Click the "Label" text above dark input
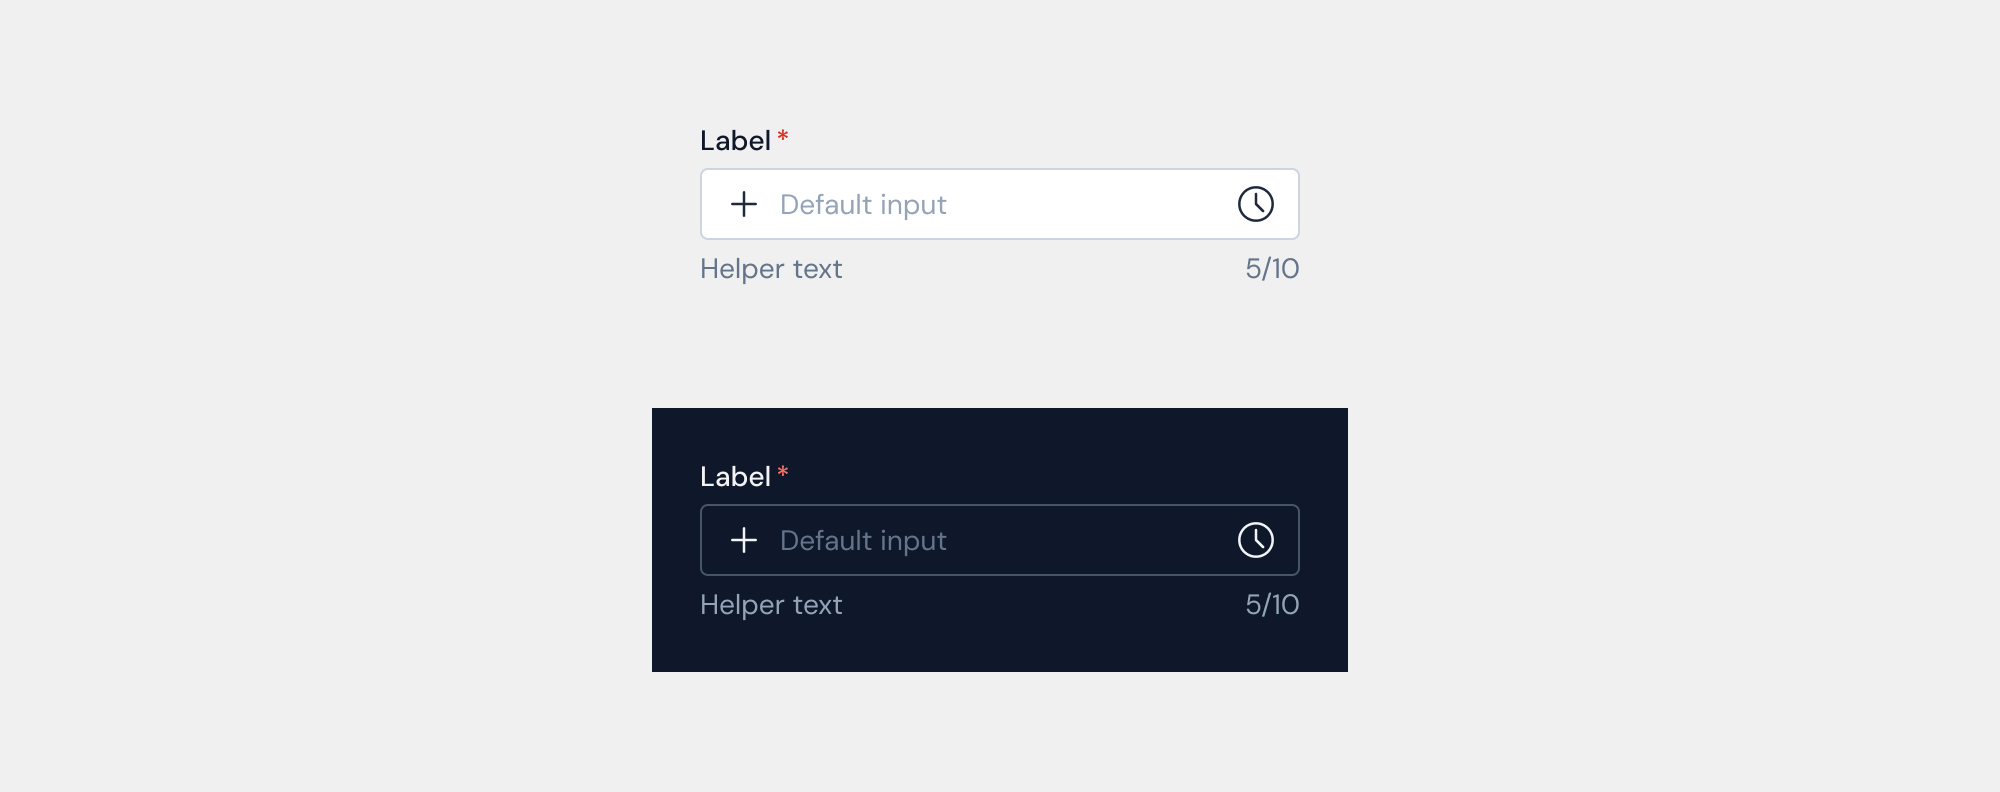This screenshot has width=2000, height=792. (735, 477)
